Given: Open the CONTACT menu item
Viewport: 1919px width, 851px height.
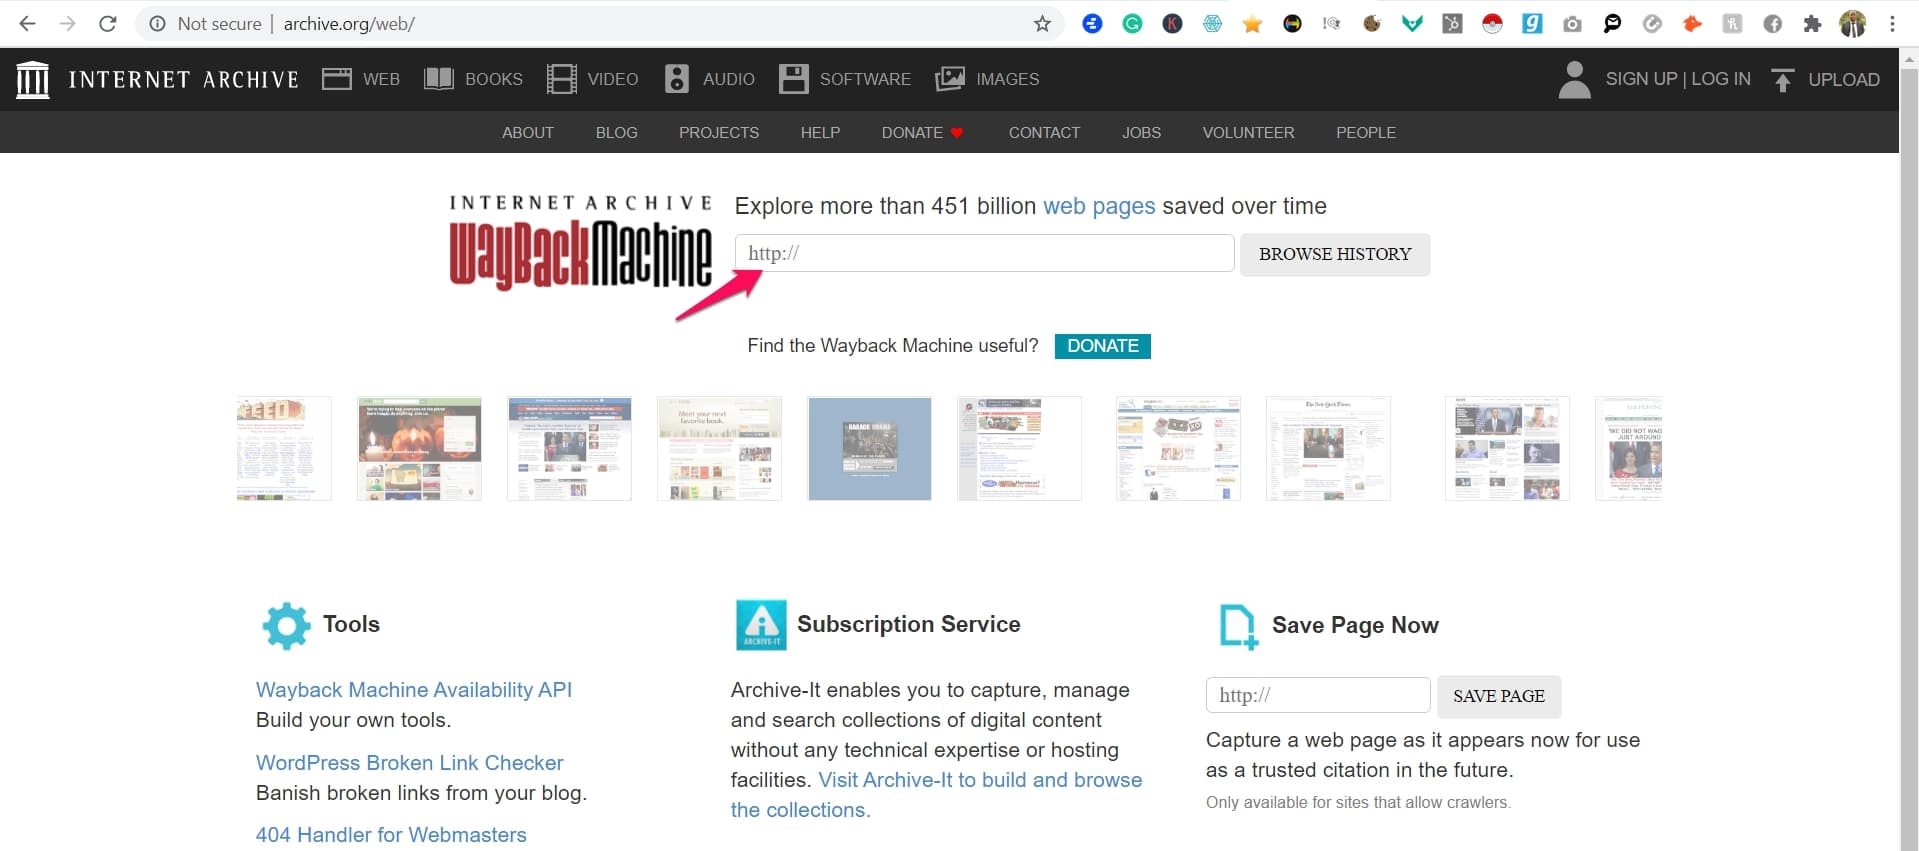Looking at the screenshot, I should click(x=1044, y=133).
